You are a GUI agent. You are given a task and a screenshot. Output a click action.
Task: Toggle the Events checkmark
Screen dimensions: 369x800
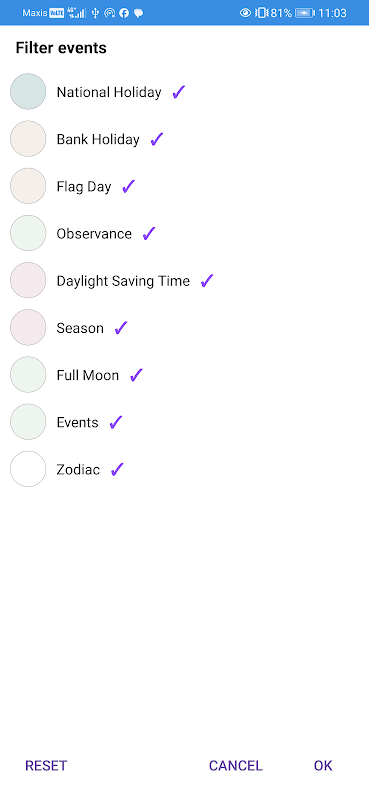[116, 422]
